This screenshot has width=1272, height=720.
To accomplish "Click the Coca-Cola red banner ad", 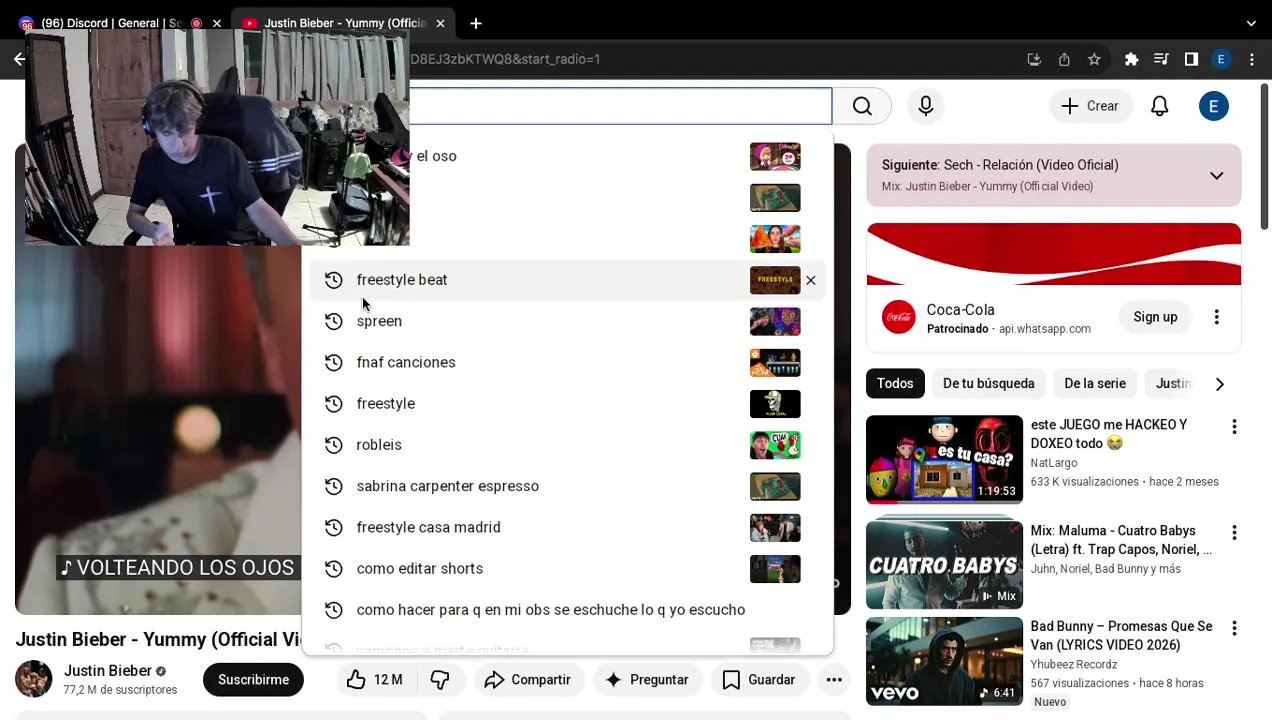I will 1054,254.
